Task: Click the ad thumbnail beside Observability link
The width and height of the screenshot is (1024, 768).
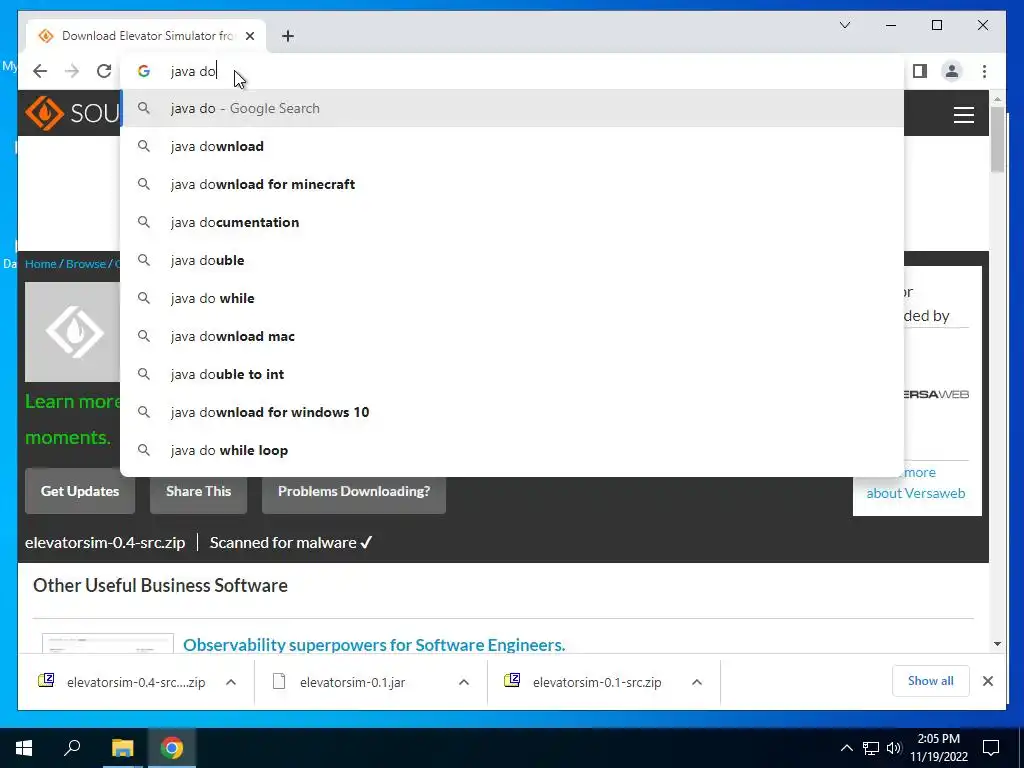Action: 108,643
